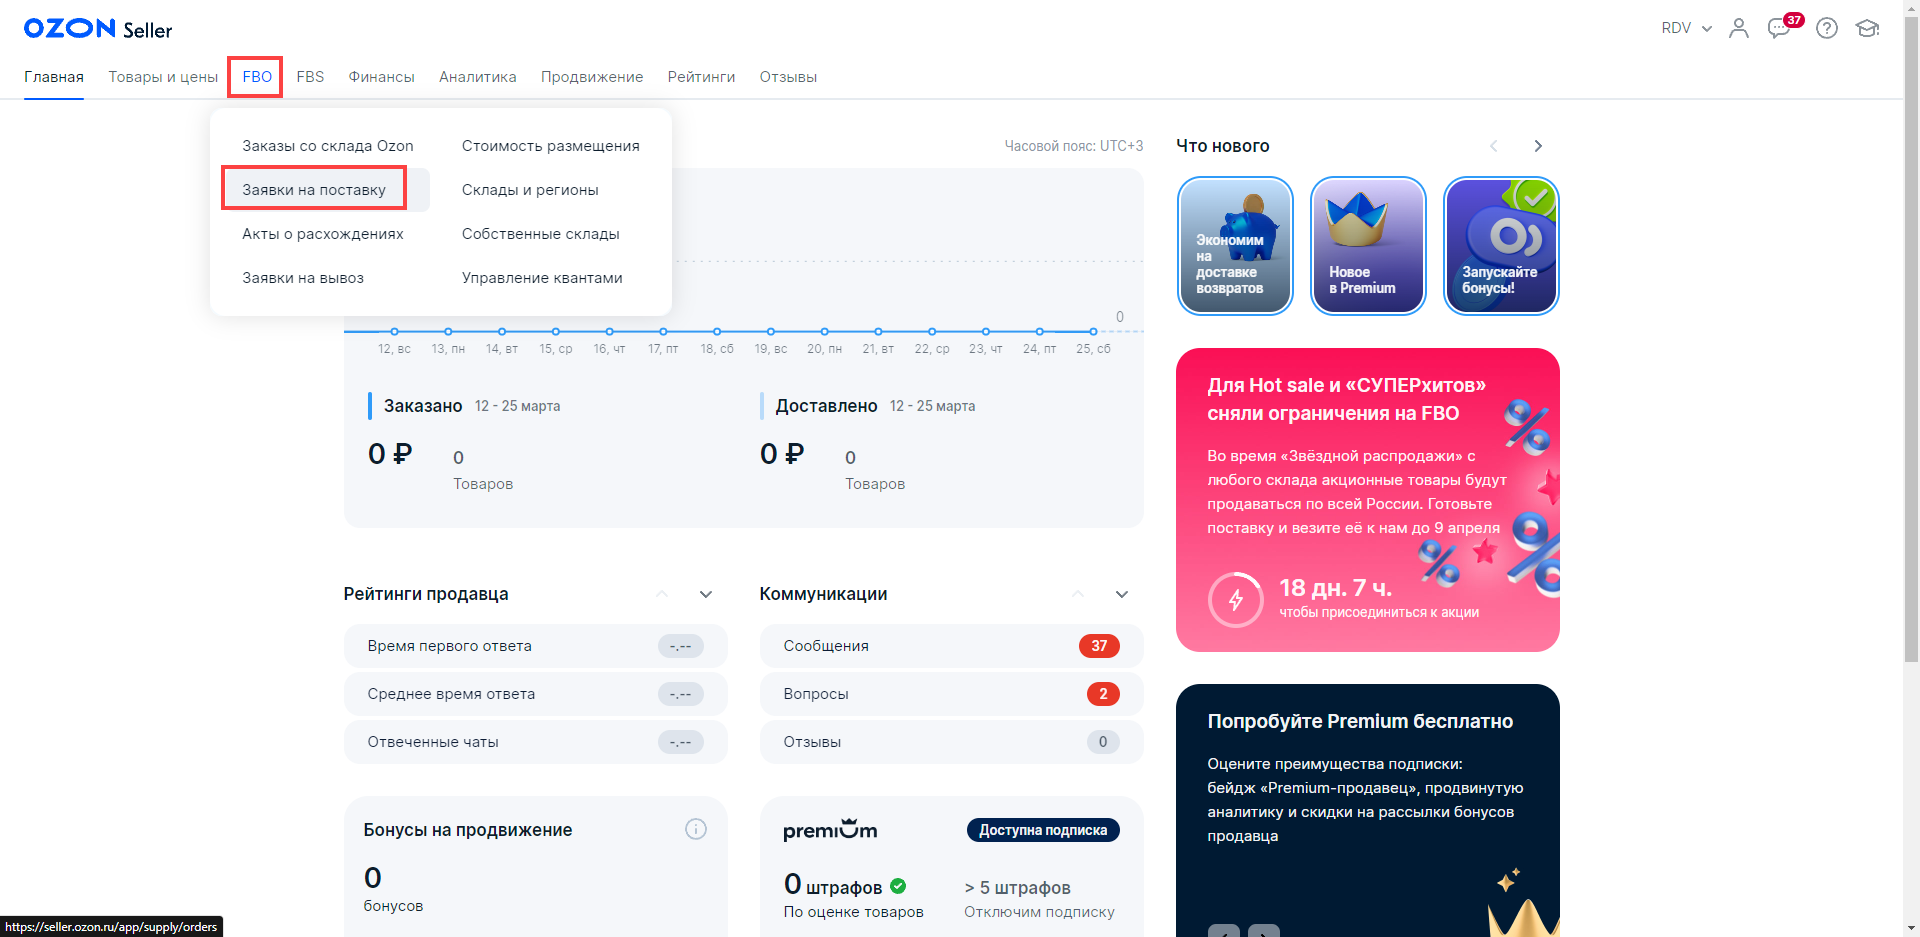1920x937 pixels.
Task: Open the Новое в Premium story
Action: pos(1368,246)
